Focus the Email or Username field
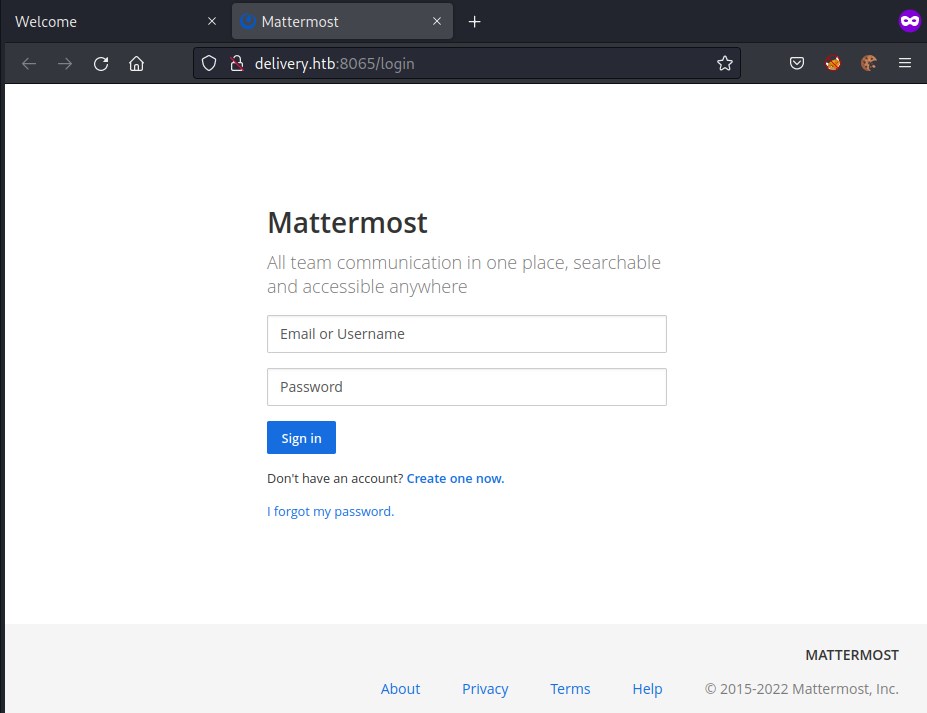The height and width of the screenshot is (713, 927). pos(466,334)
